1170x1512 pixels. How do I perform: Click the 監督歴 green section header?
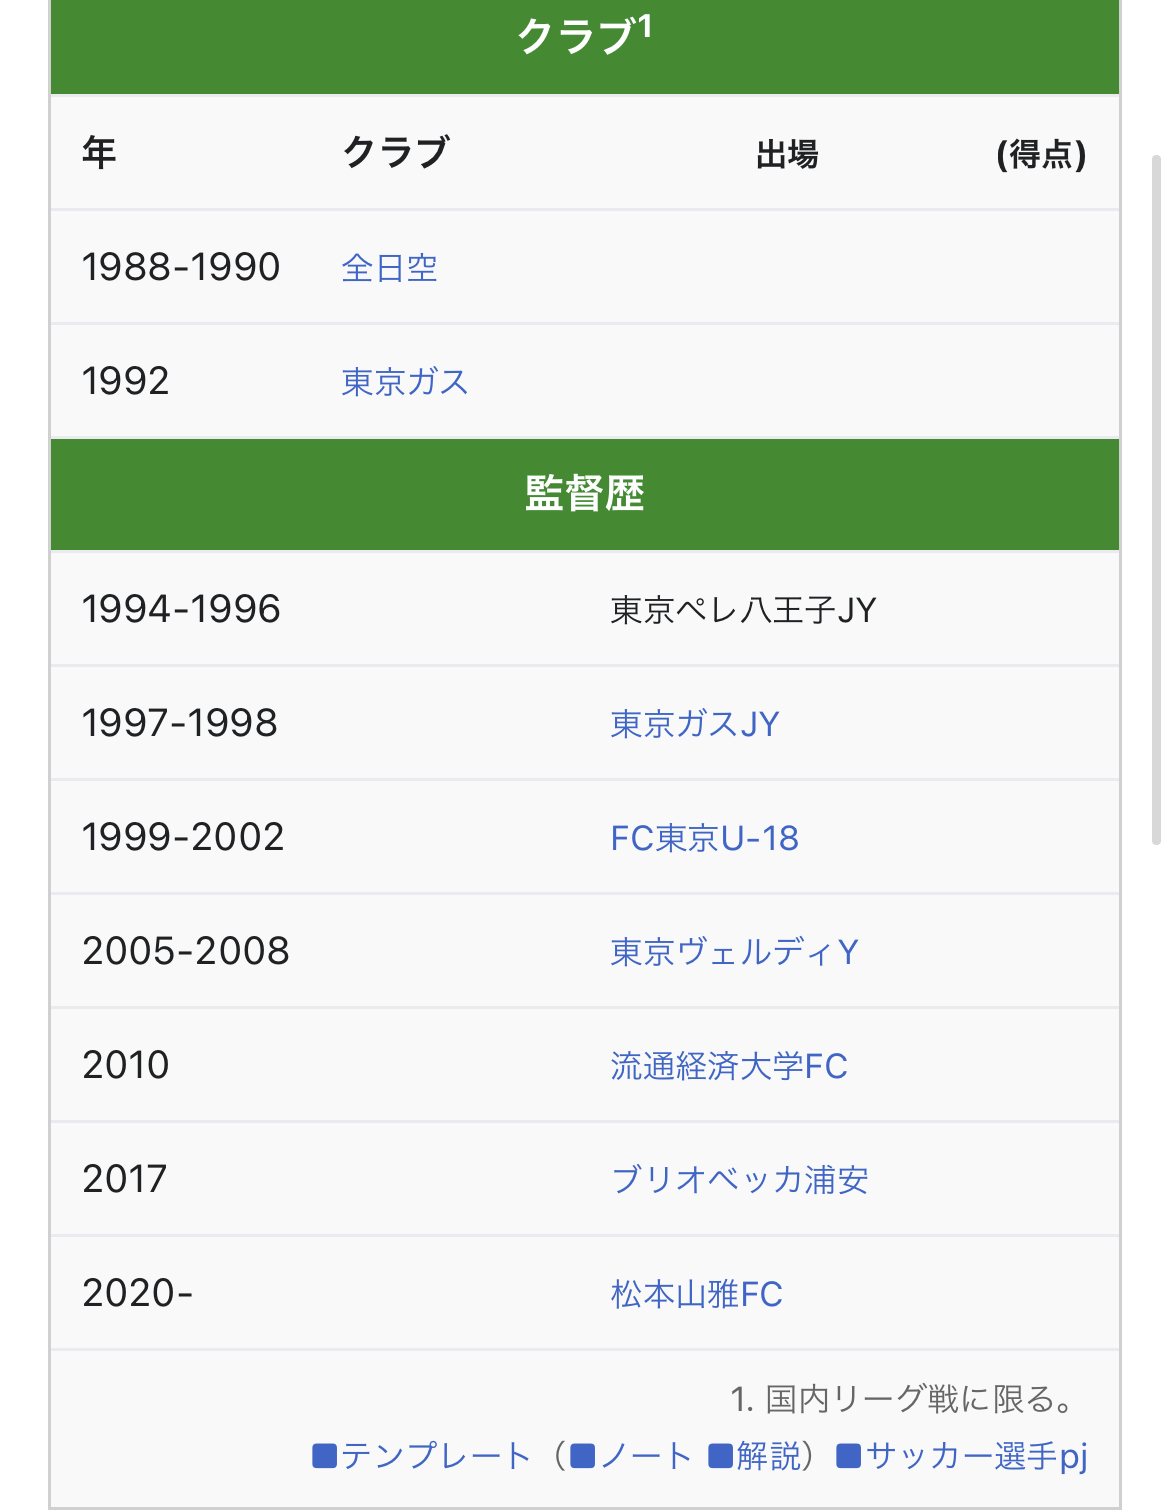585,494
